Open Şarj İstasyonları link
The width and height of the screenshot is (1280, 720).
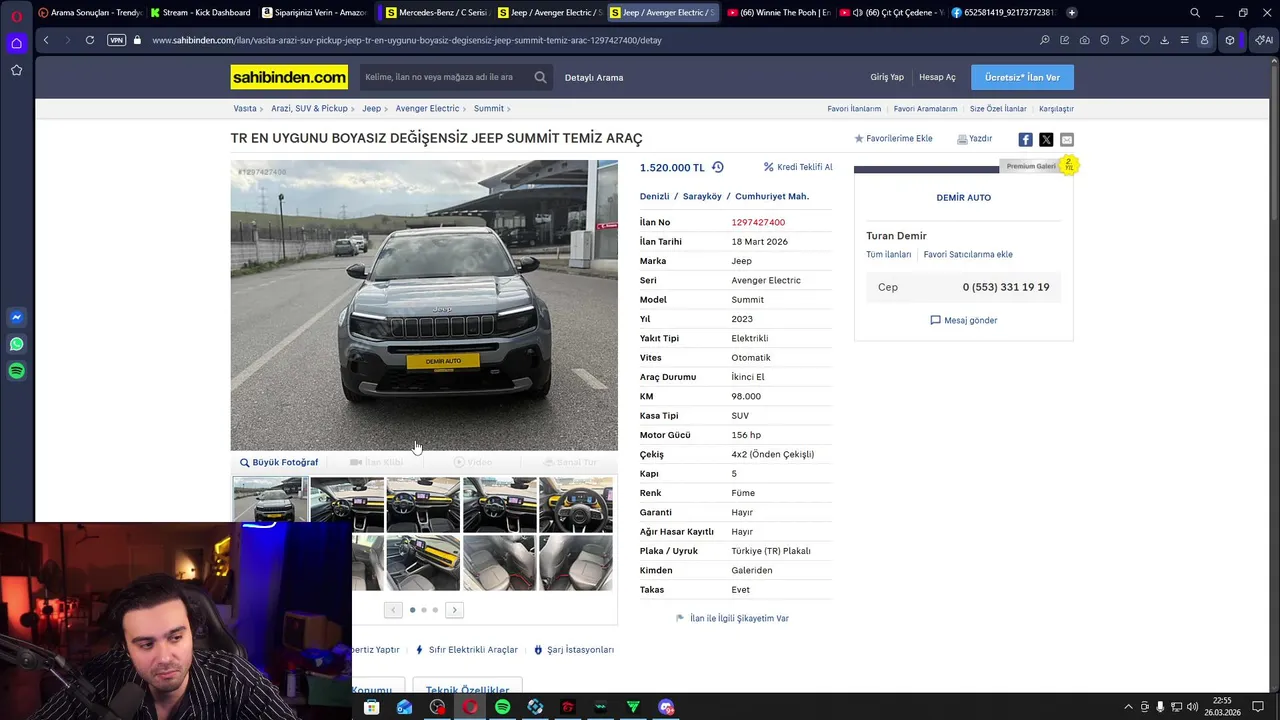click(580, 649)
